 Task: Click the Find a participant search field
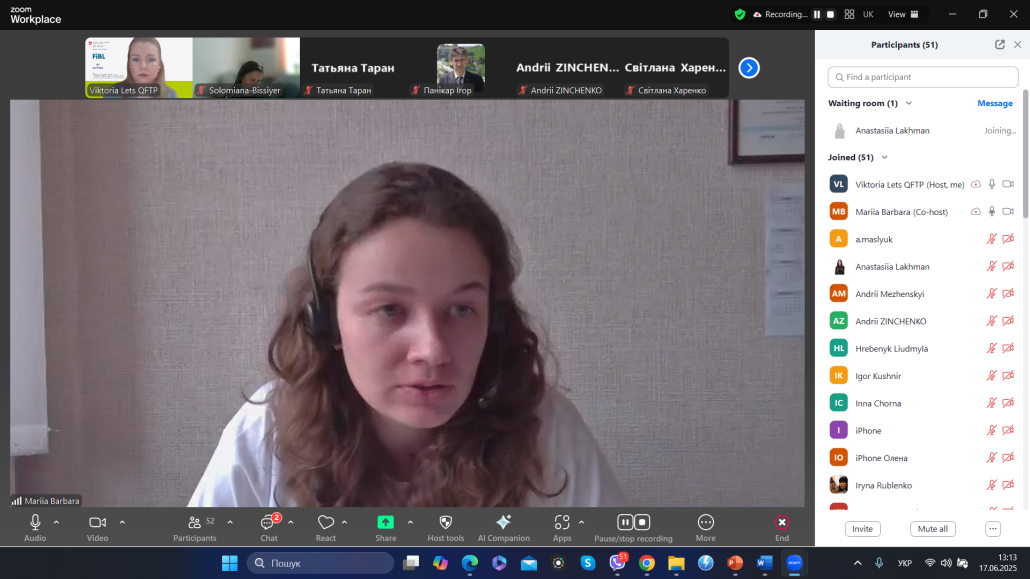[x=923, y=77]
